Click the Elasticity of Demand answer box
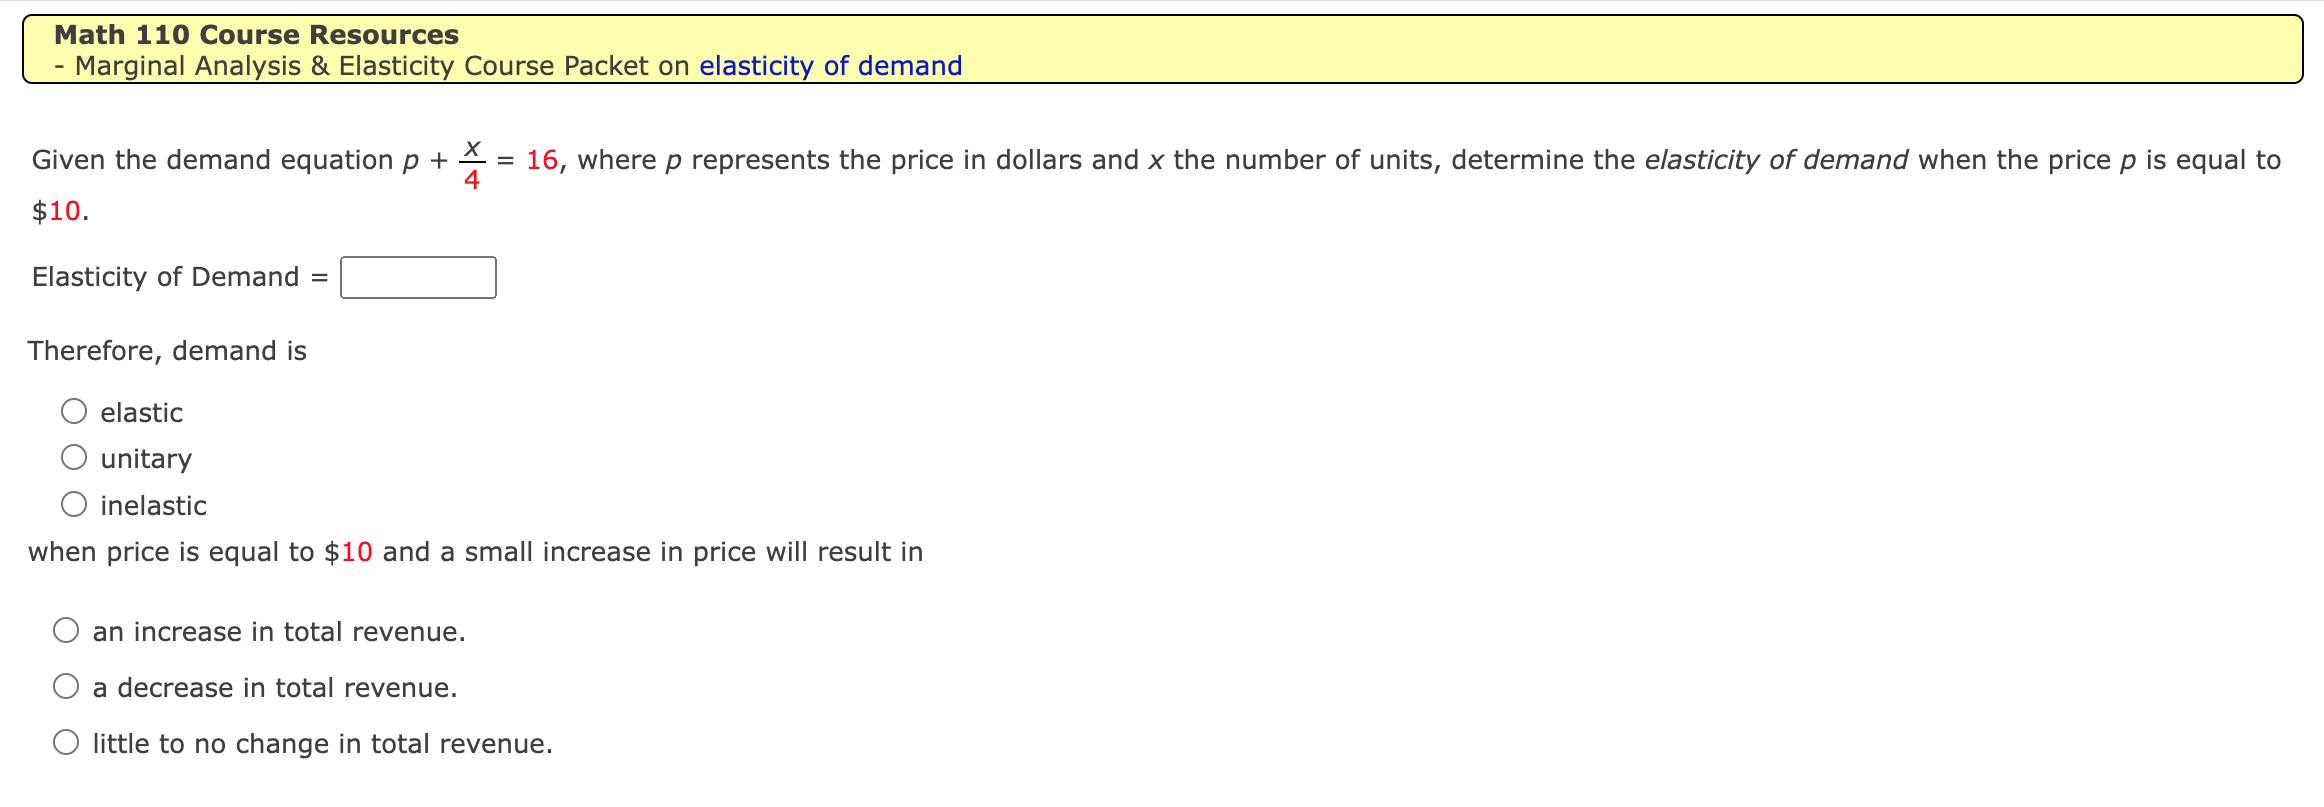The image size is (2324, 807). (418, 277)
